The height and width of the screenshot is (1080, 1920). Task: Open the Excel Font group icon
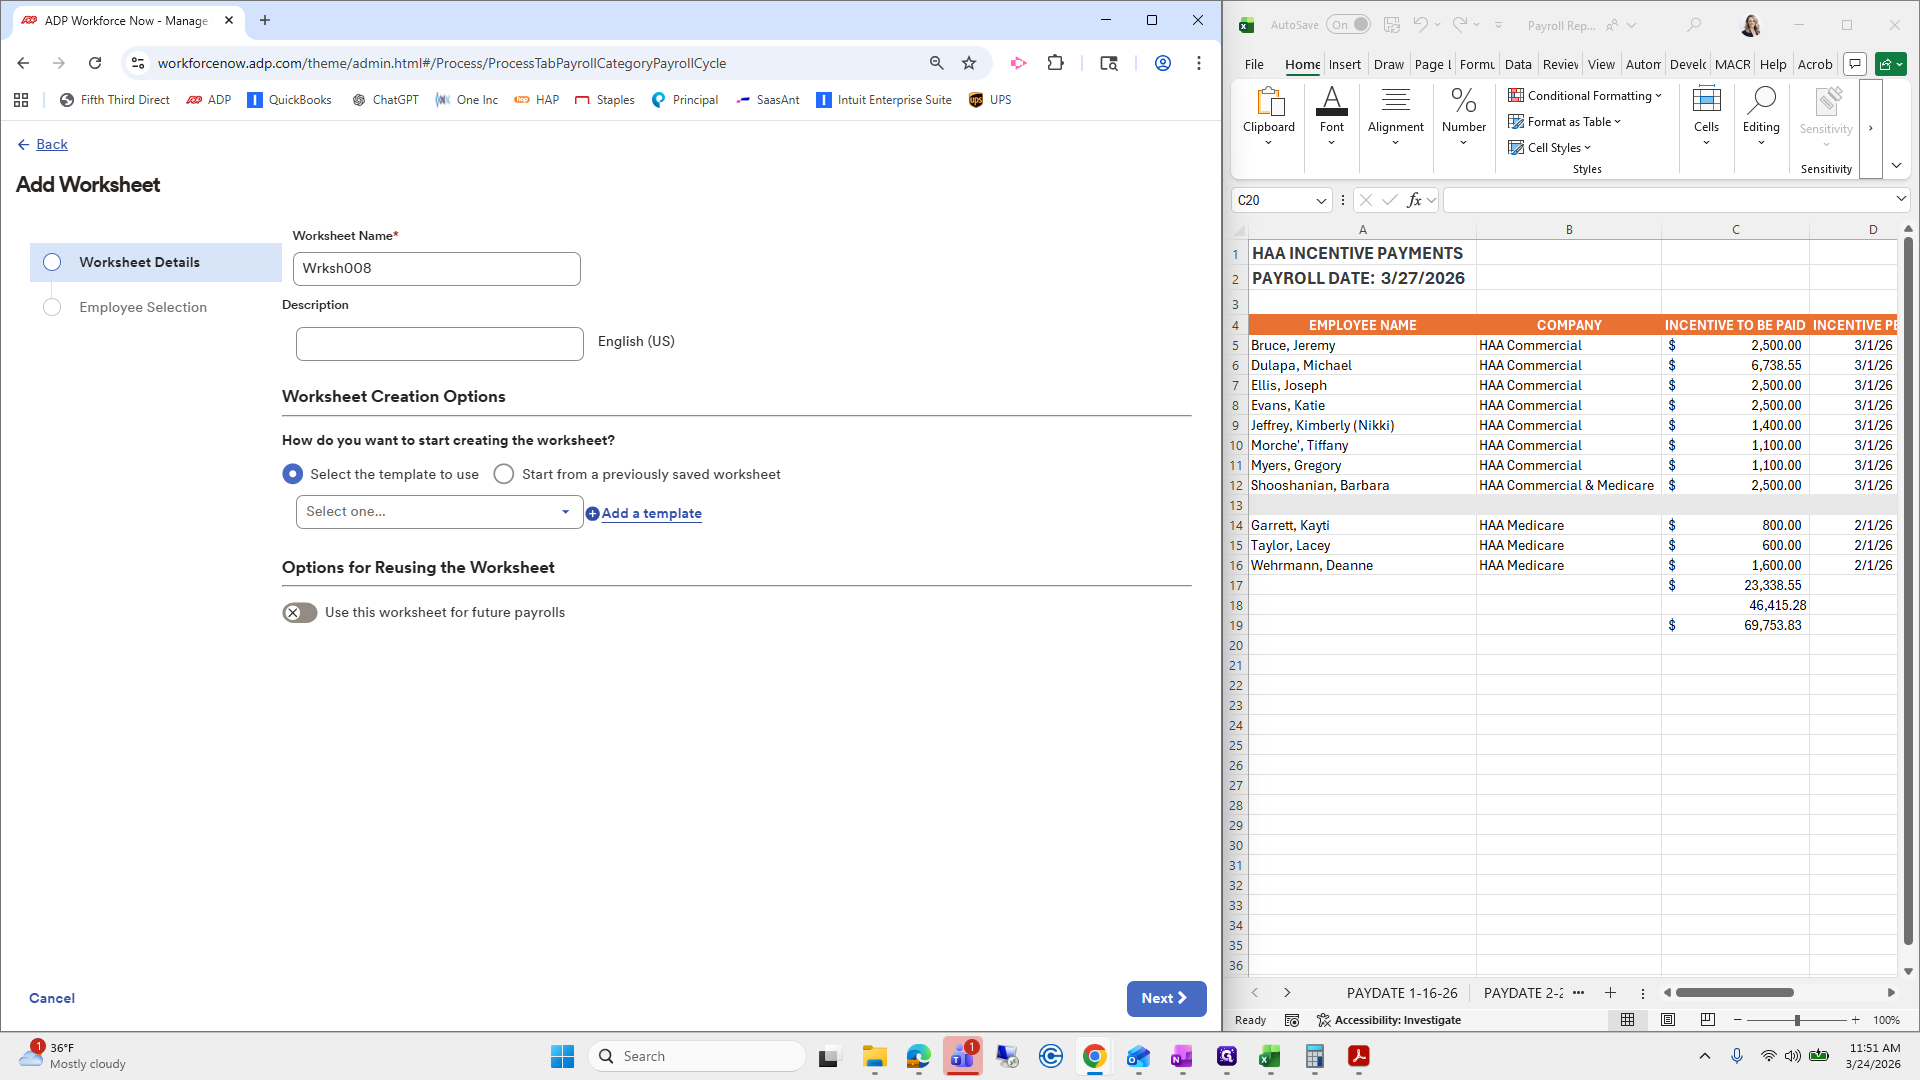pyautogui.click(x=1331, y=102)
